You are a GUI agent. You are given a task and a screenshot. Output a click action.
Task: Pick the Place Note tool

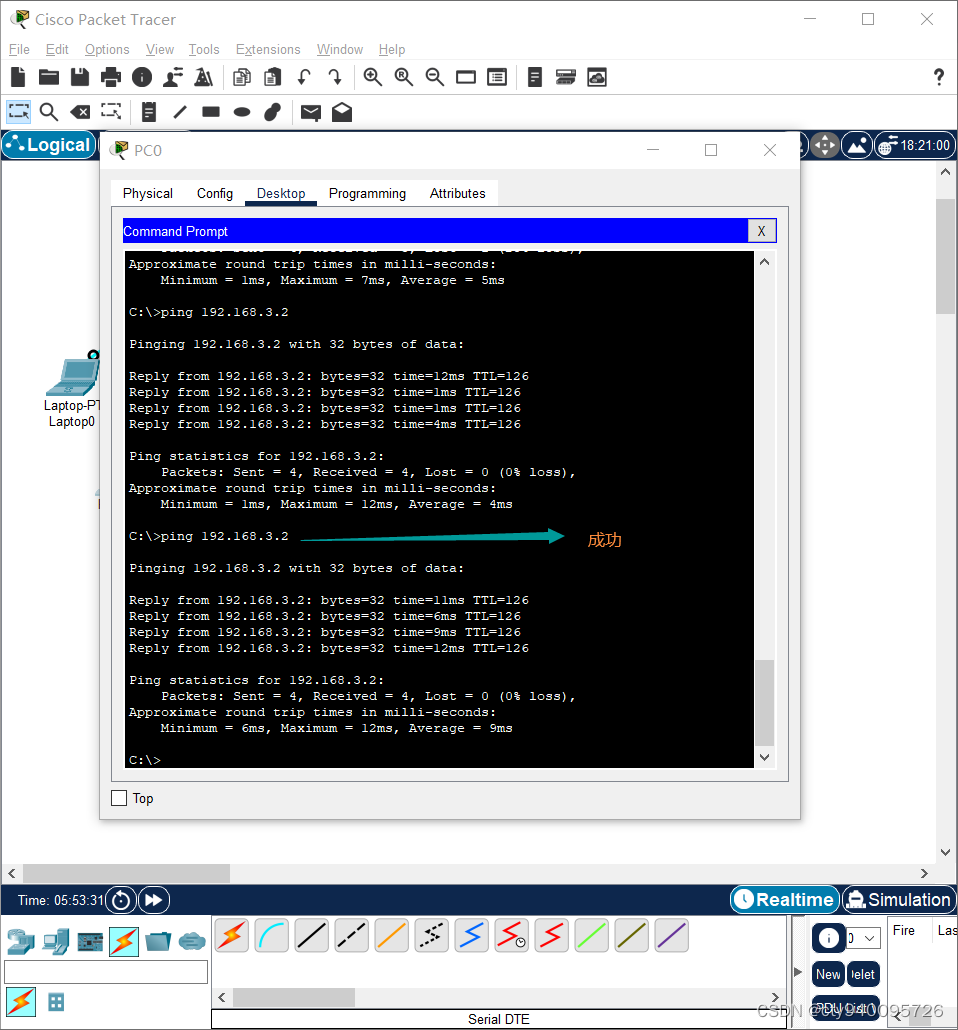point(149,112)
